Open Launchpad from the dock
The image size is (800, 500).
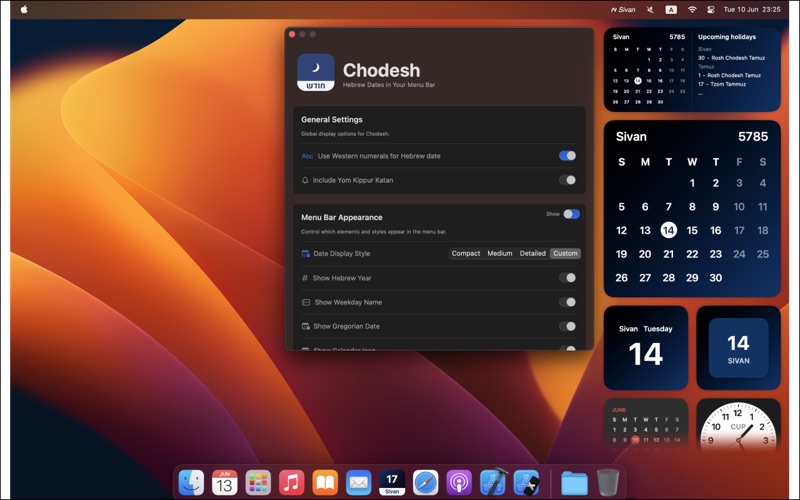(x=258, y=482)
